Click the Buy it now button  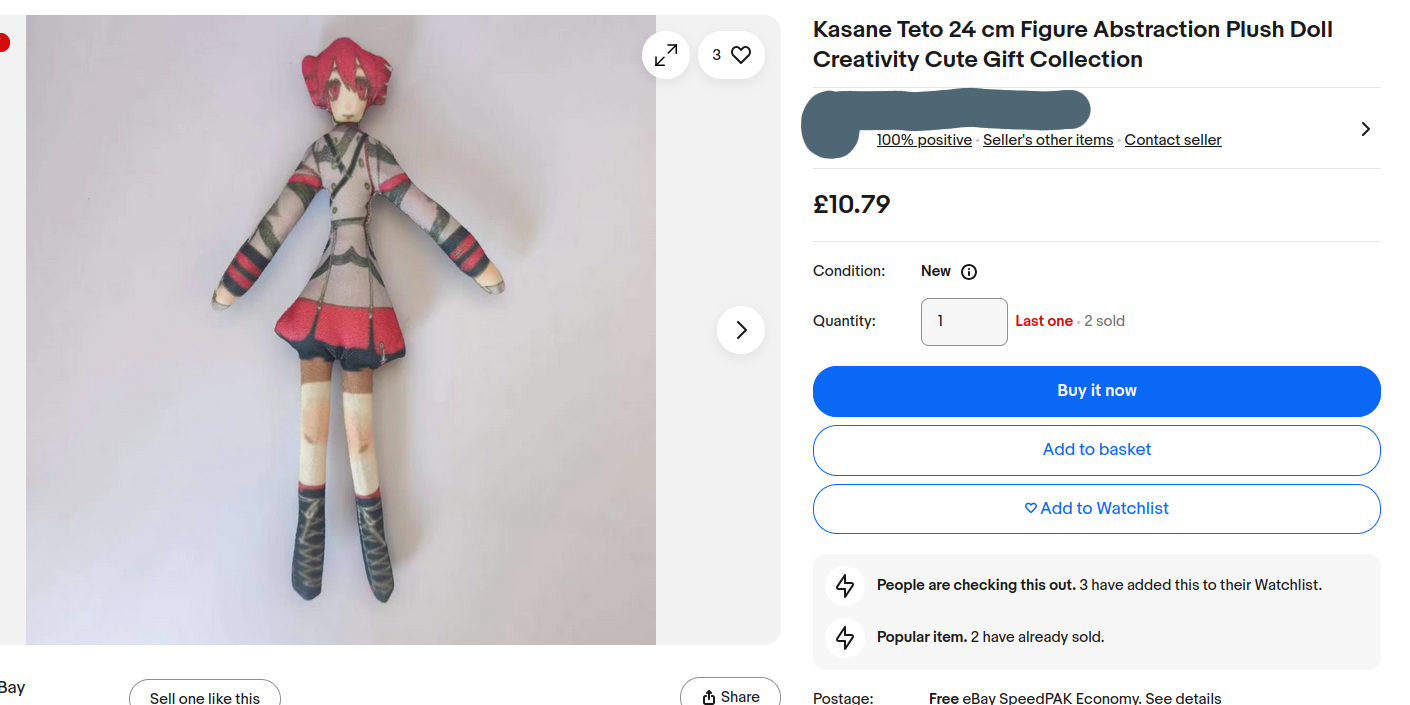tap(1096, 391)
